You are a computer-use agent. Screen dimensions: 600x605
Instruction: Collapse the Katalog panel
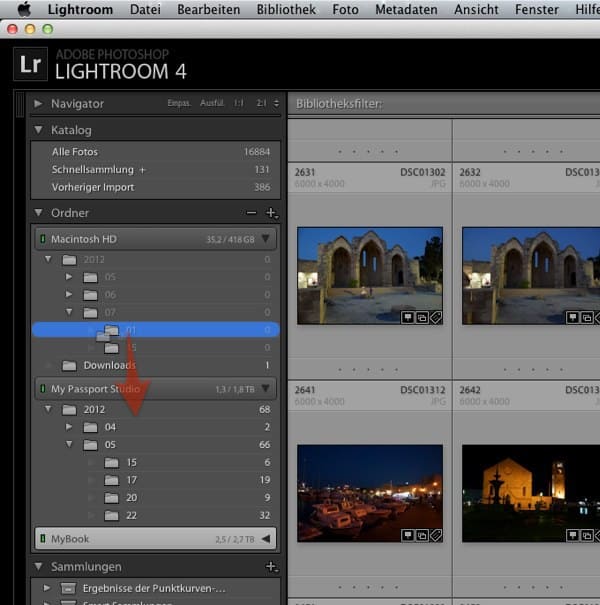tap(38, 130)
